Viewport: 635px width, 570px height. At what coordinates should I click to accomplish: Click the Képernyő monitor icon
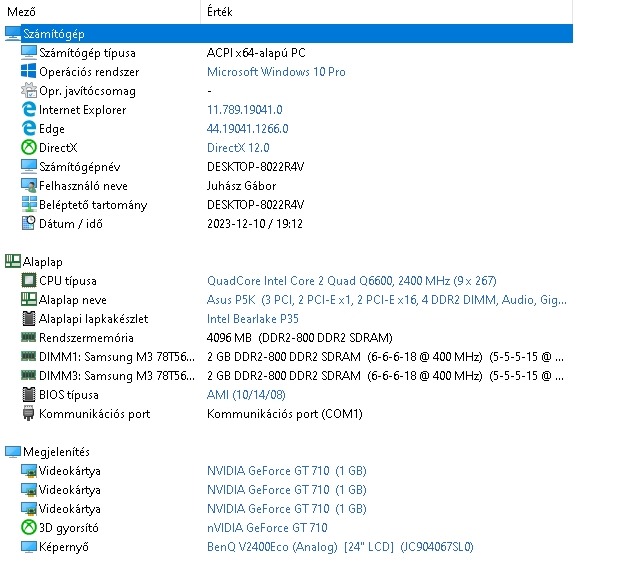(x=28, y=547)
